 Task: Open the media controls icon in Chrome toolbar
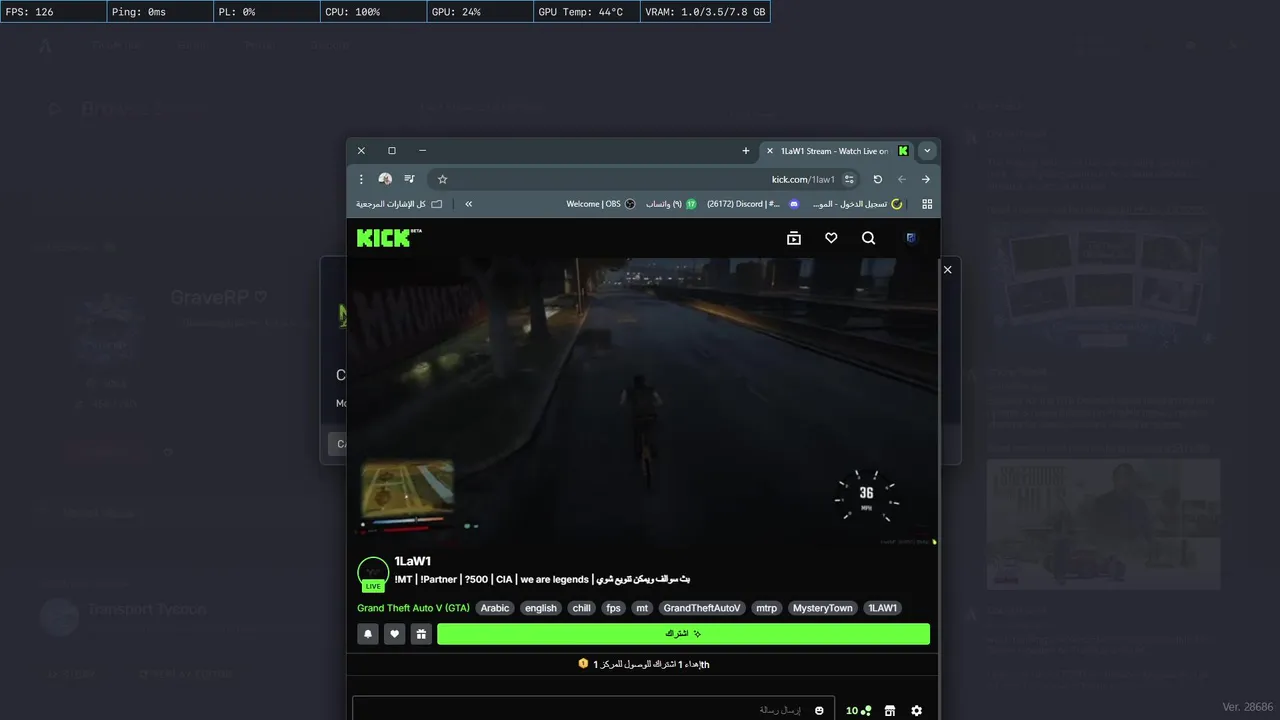pos(409,179)
